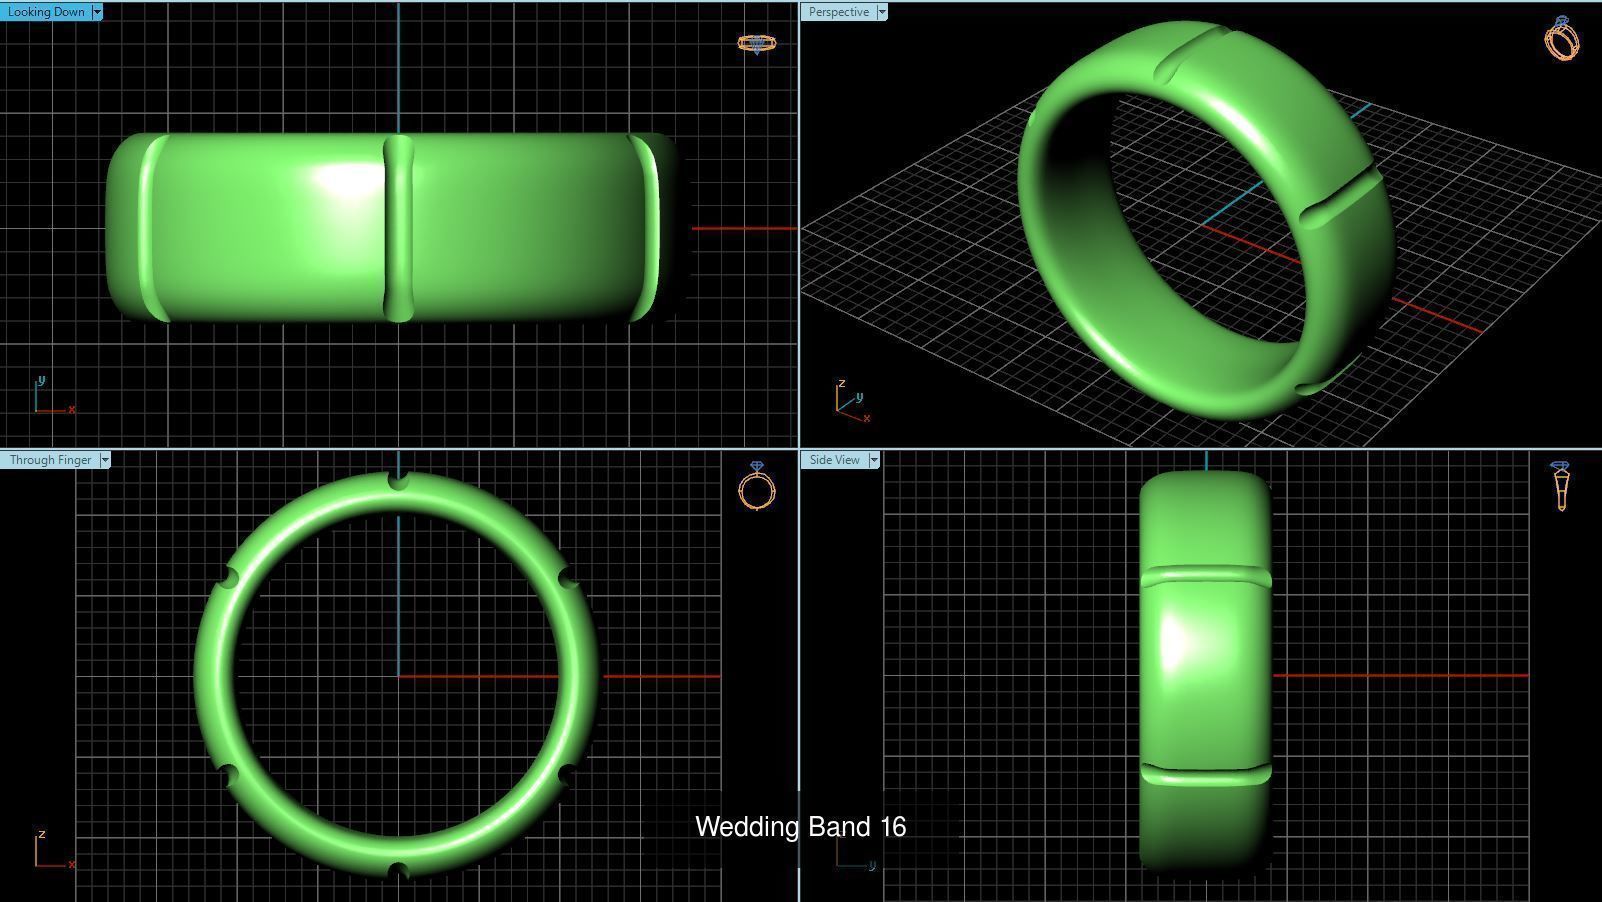Viewport: 1602px width, 902px height.
Task: Expand the Side View viewport dropdown arrow
Action: 874,460
